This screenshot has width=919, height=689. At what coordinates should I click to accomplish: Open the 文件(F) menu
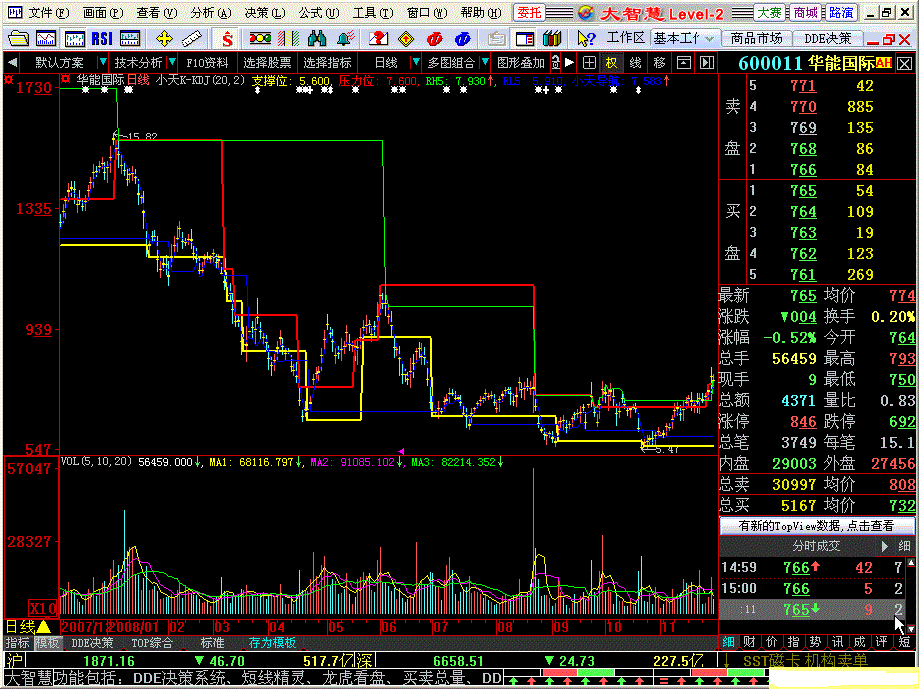point(47,12)
